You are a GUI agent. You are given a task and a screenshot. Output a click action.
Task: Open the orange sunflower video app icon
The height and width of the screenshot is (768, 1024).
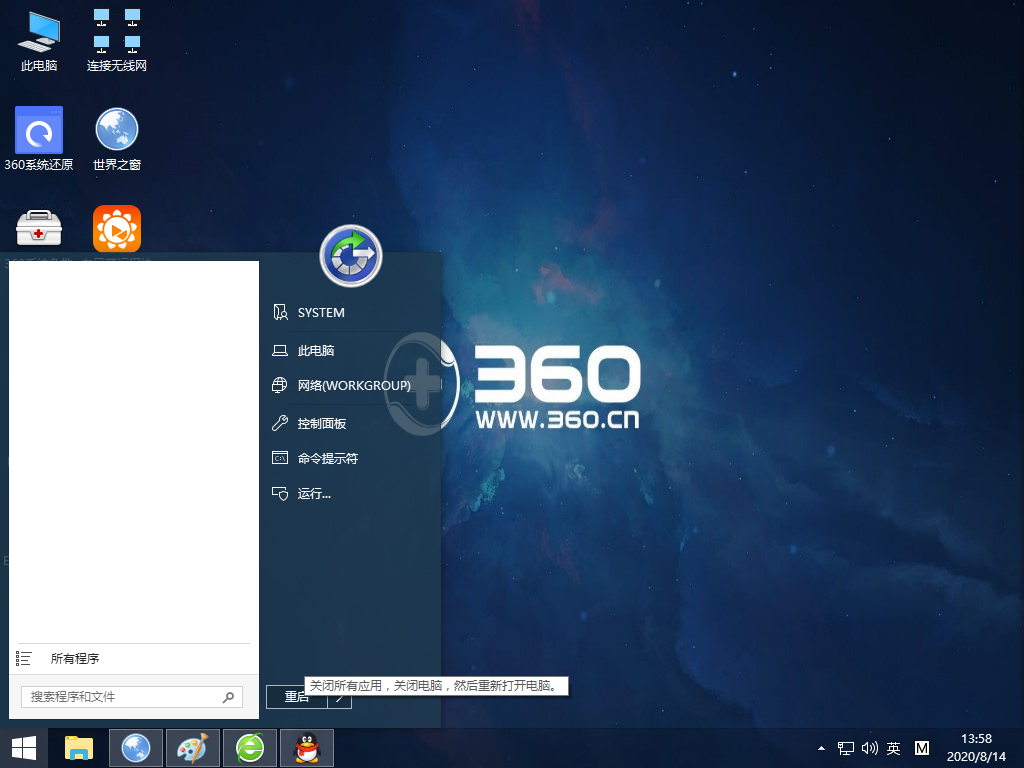click(x=117, y=228)
